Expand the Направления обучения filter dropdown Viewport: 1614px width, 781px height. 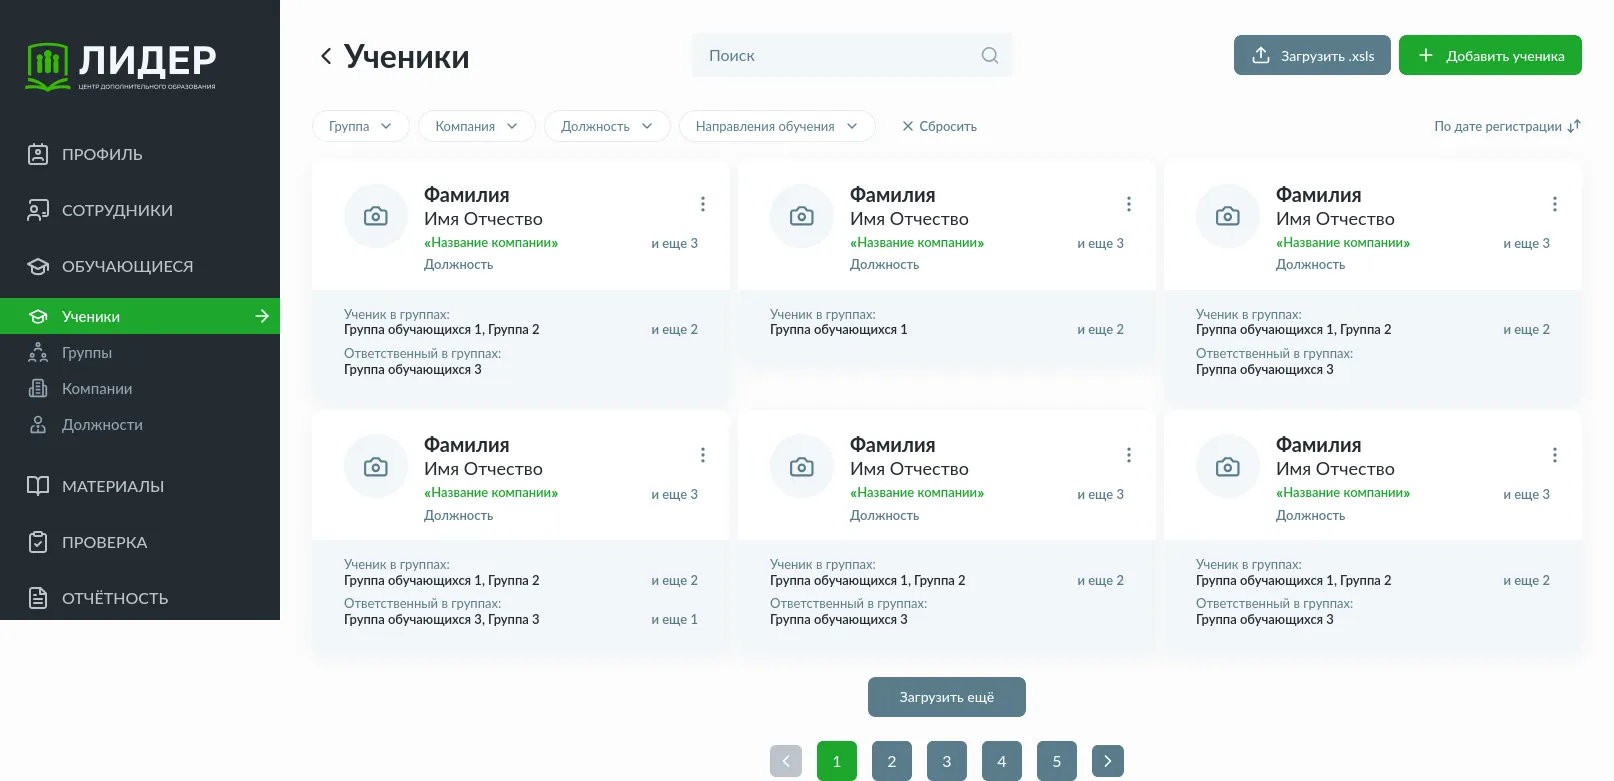[777, 126]
